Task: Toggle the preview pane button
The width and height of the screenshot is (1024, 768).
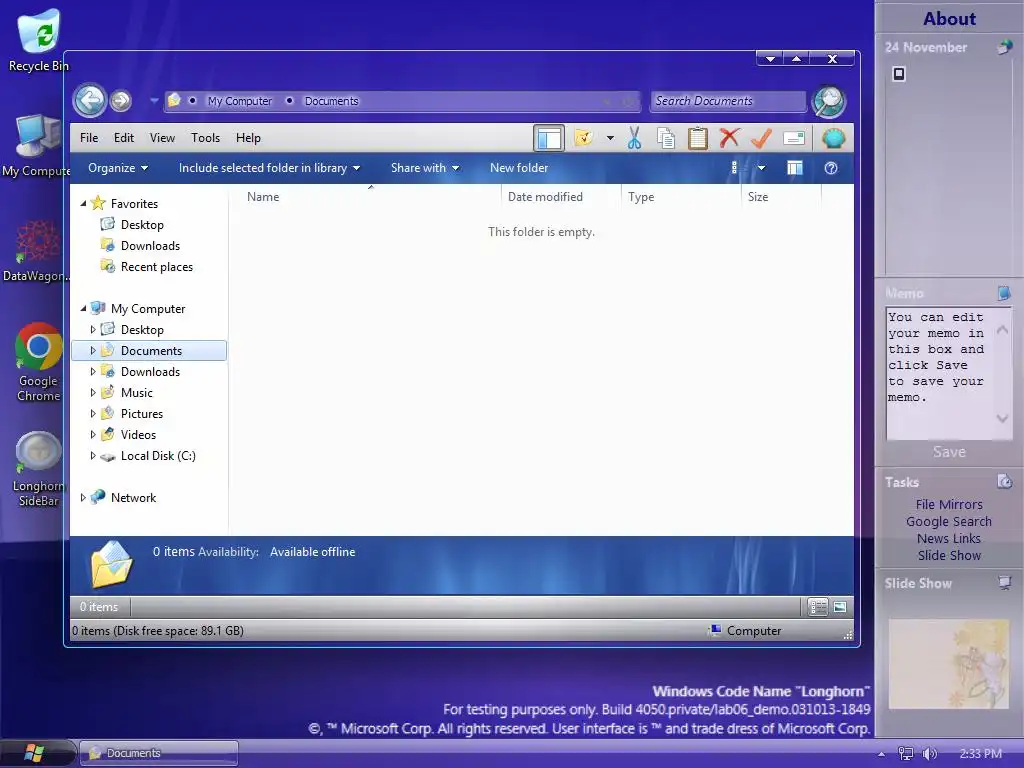Action: [795, 168]
